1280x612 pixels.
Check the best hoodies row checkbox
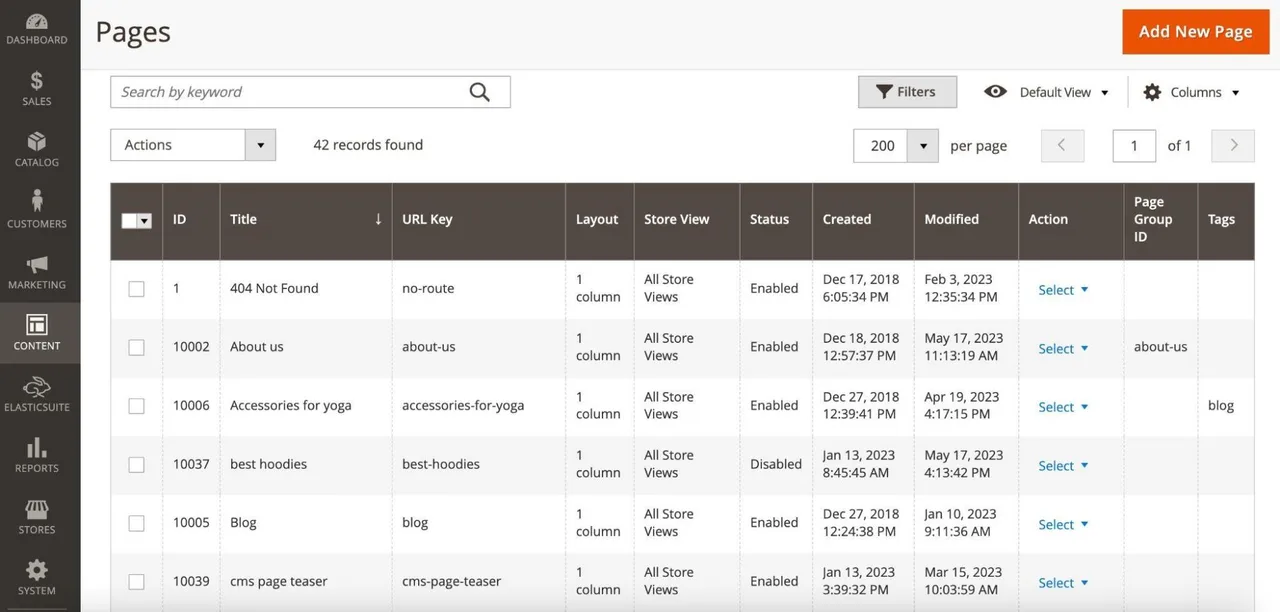[136, 465]
